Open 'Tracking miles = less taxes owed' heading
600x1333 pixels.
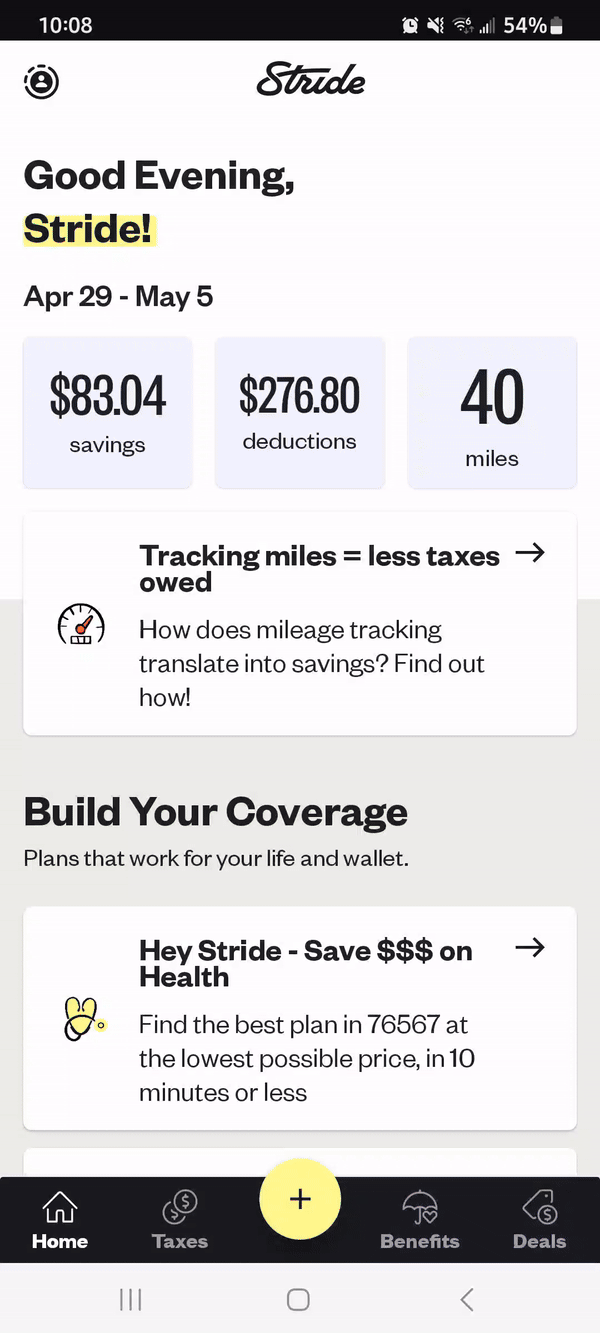[319, 568]
